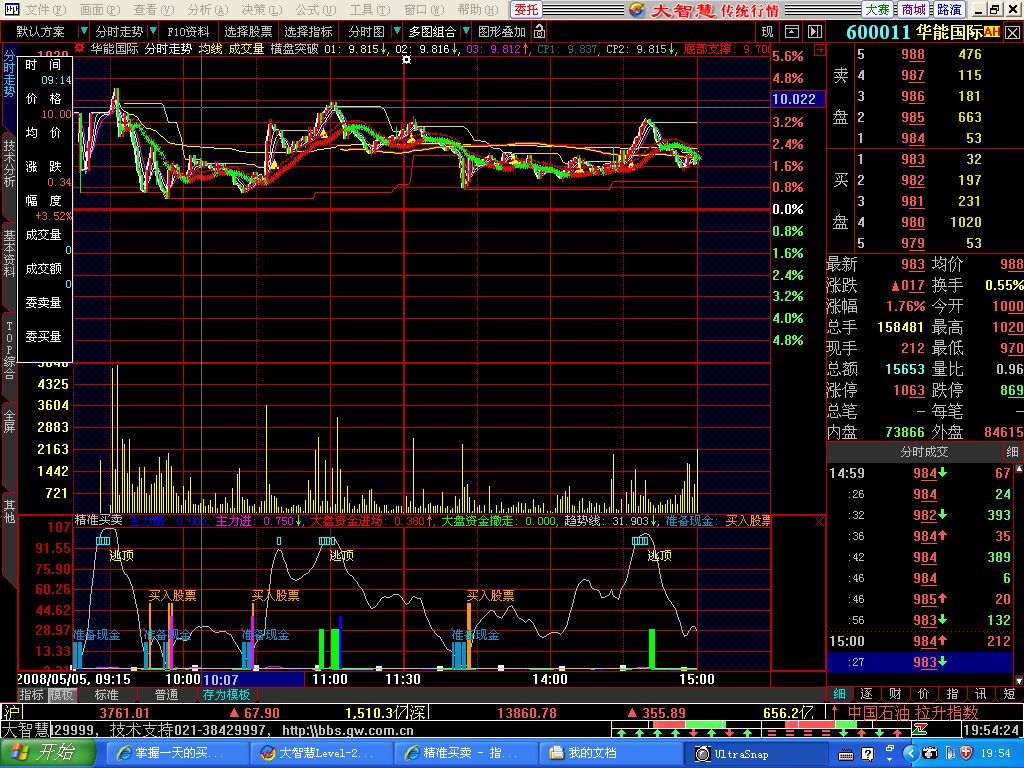This screenshot has width=1024, height=768.
Task: Click the collapse-panel icon beside 现
Action: coord(792,32)
